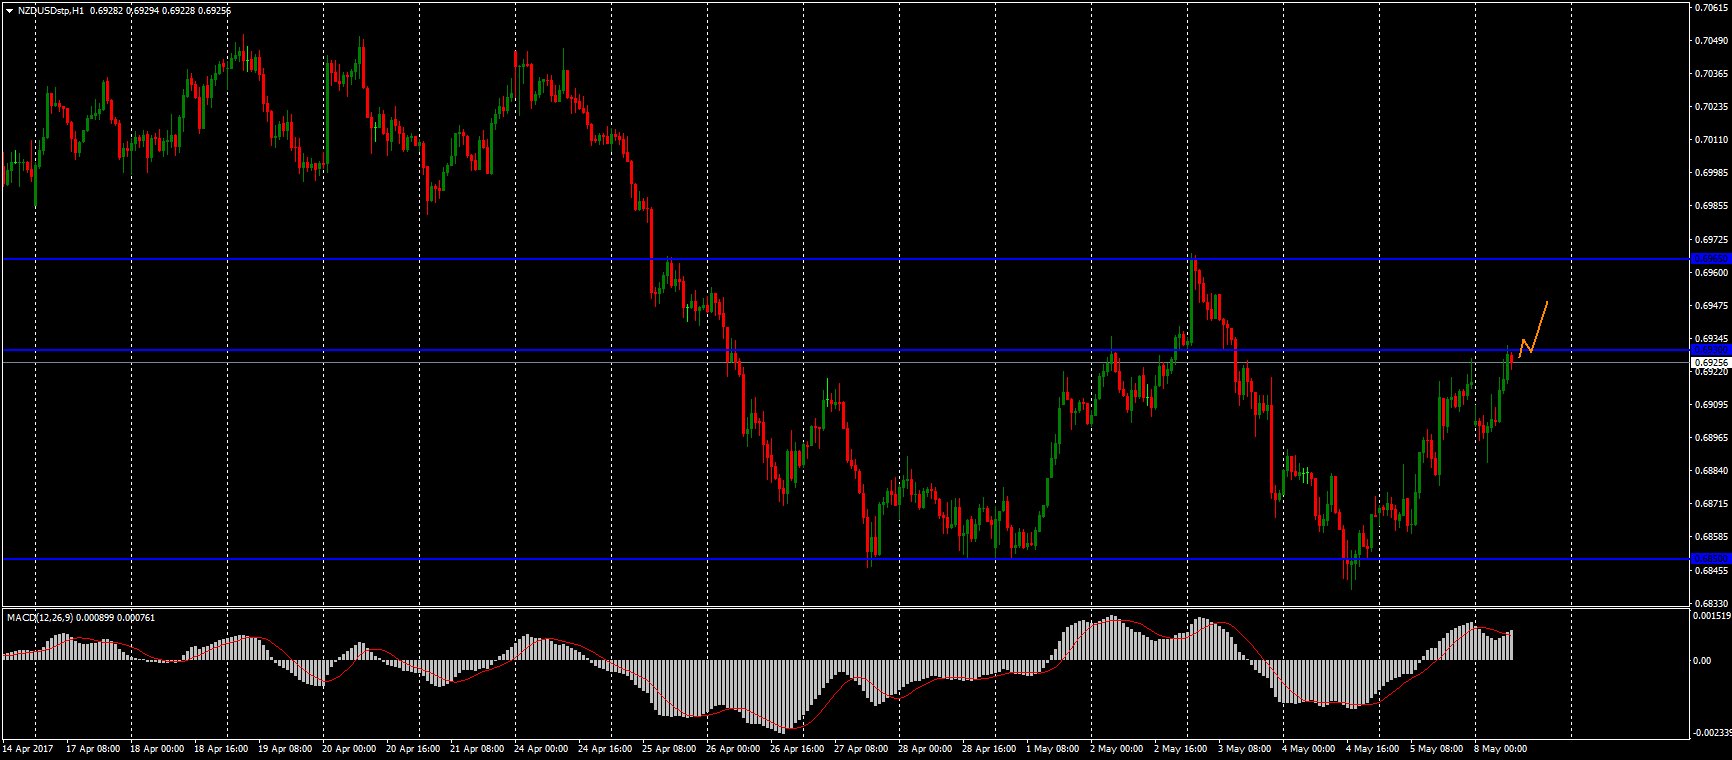Select the orange zigzag trendline drawing
The width and height of the screenshot is (1732, 760).
1533,328
